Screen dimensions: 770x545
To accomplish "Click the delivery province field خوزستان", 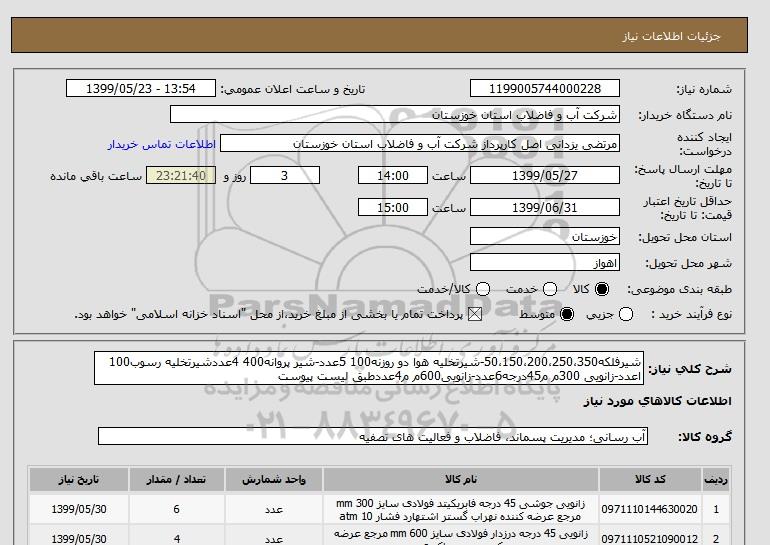I will click(545, 236).
